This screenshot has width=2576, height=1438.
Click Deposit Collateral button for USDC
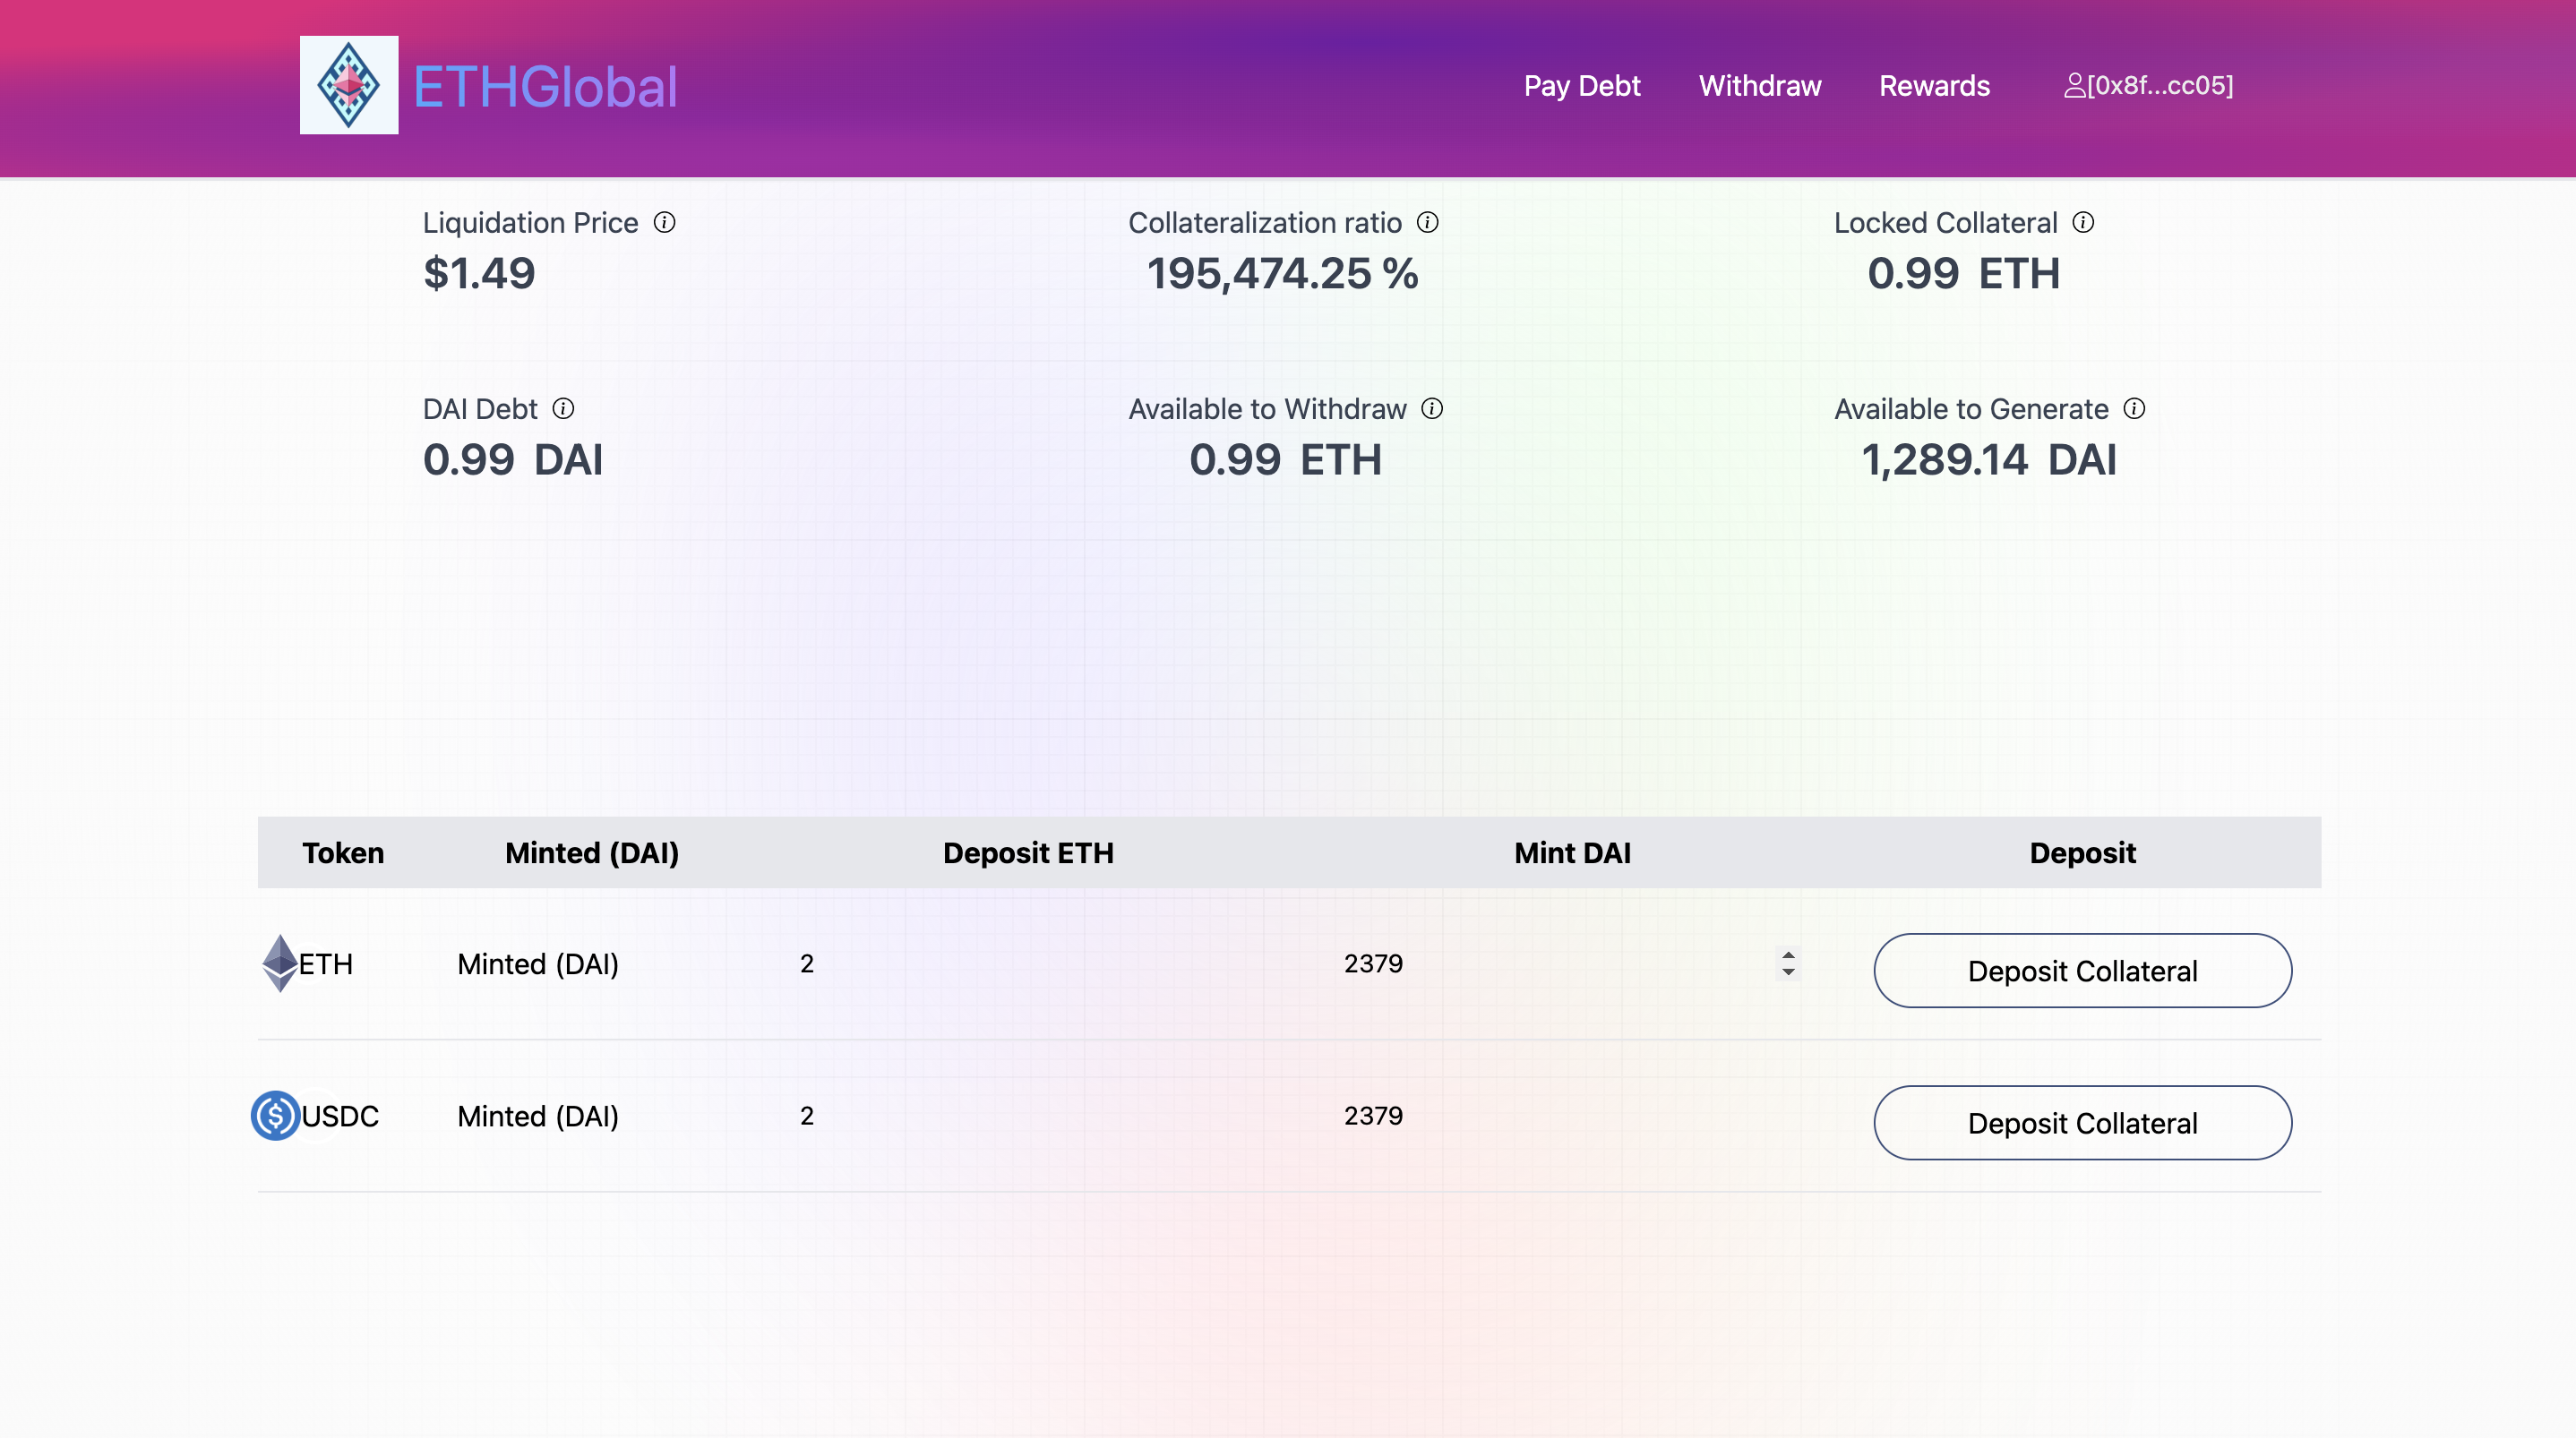(x=2082, y=1123)
